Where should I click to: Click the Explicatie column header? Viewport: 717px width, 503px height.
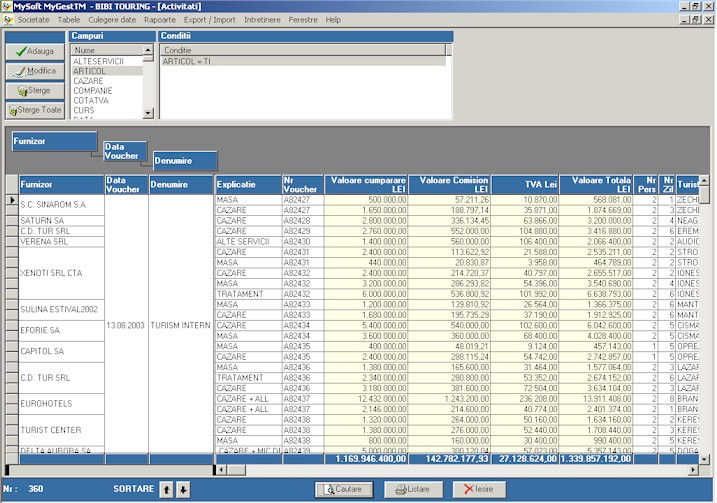[x=248, y=184]
